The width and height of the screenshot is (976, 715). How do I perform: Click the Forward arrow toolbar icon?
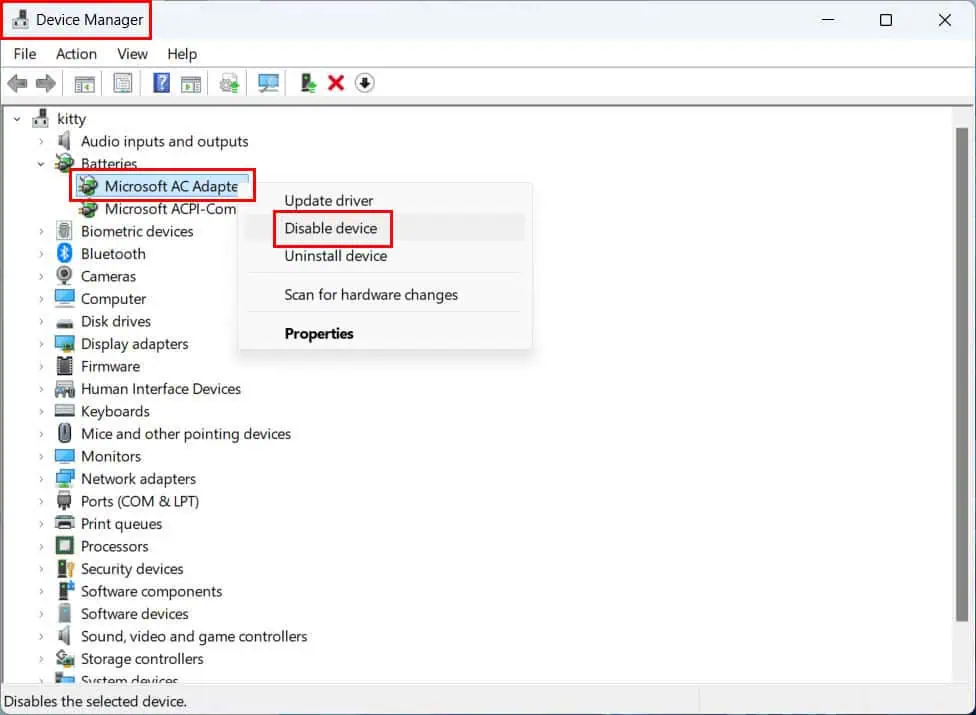click(x=45, y=83)
